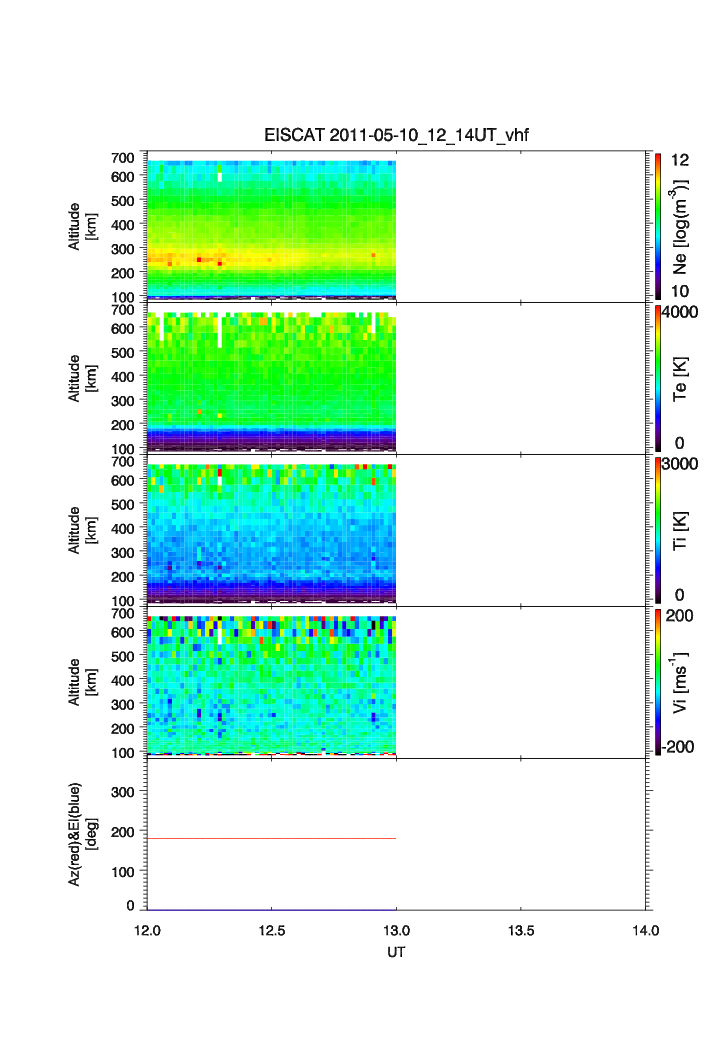
Task: Click the '0' minimum on Ti color bar
Action: (x=680, y=595)
